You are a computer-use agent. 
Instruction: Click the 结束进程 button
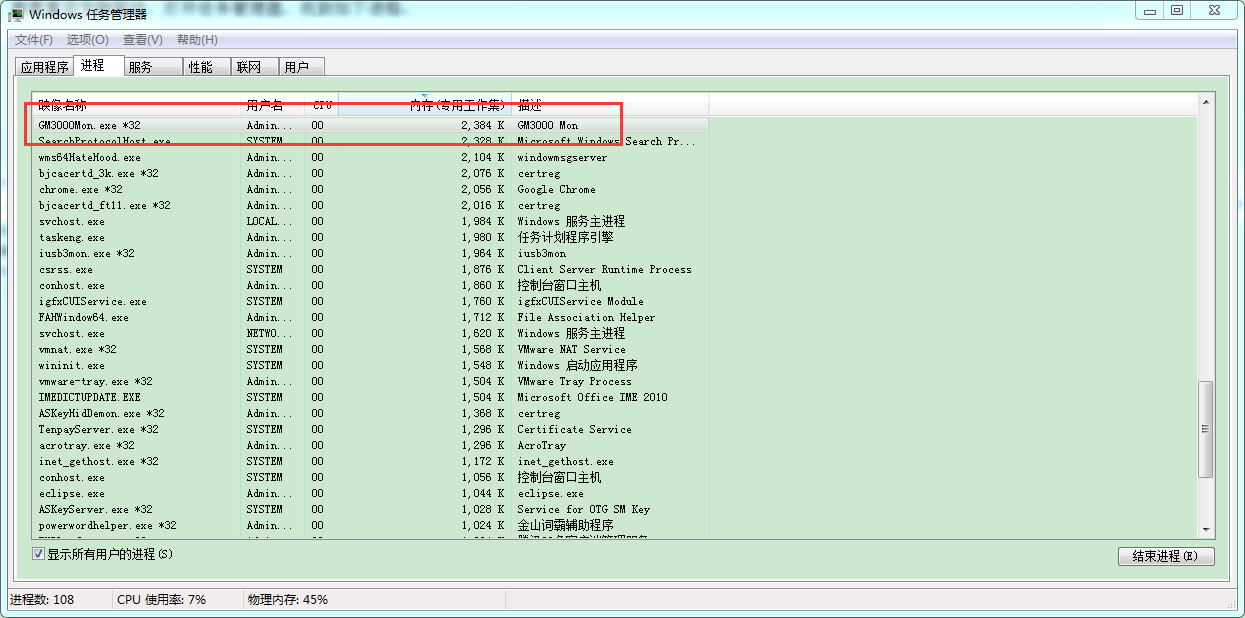(1165, 557)
